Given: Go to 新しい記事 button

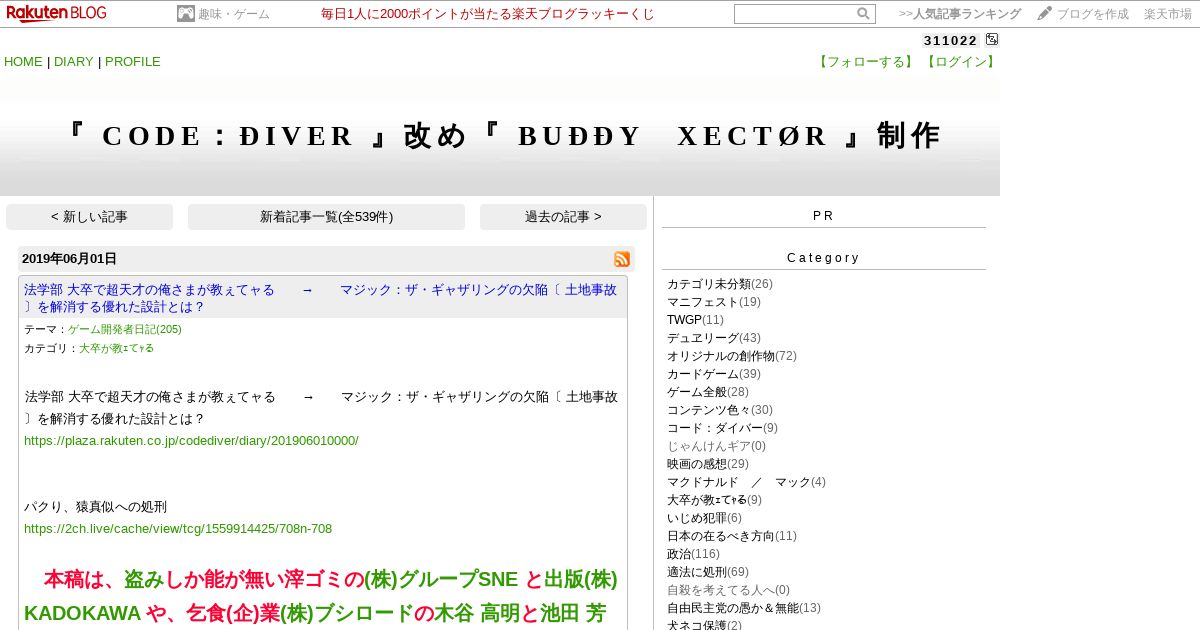Looking at the screenshot, I should (90, 217).
